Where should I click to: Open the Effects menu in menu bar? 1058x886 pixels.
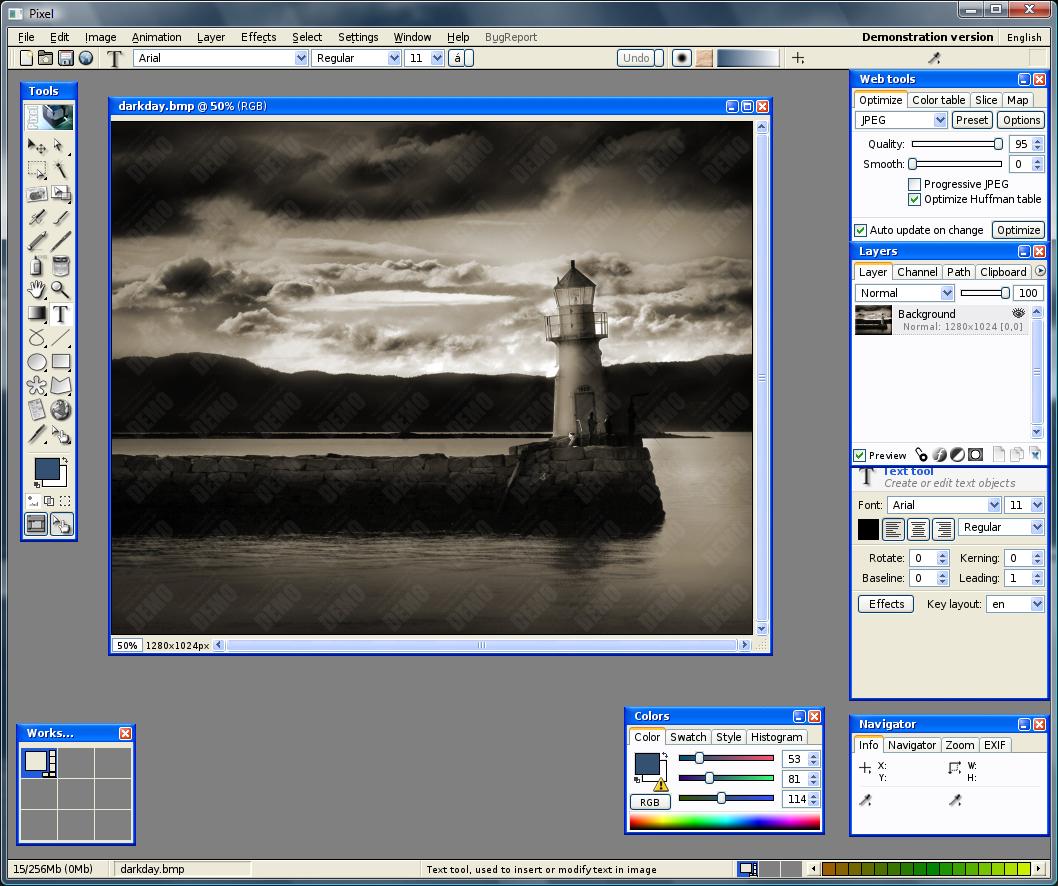pyautogui.click(x=258, y=37)
